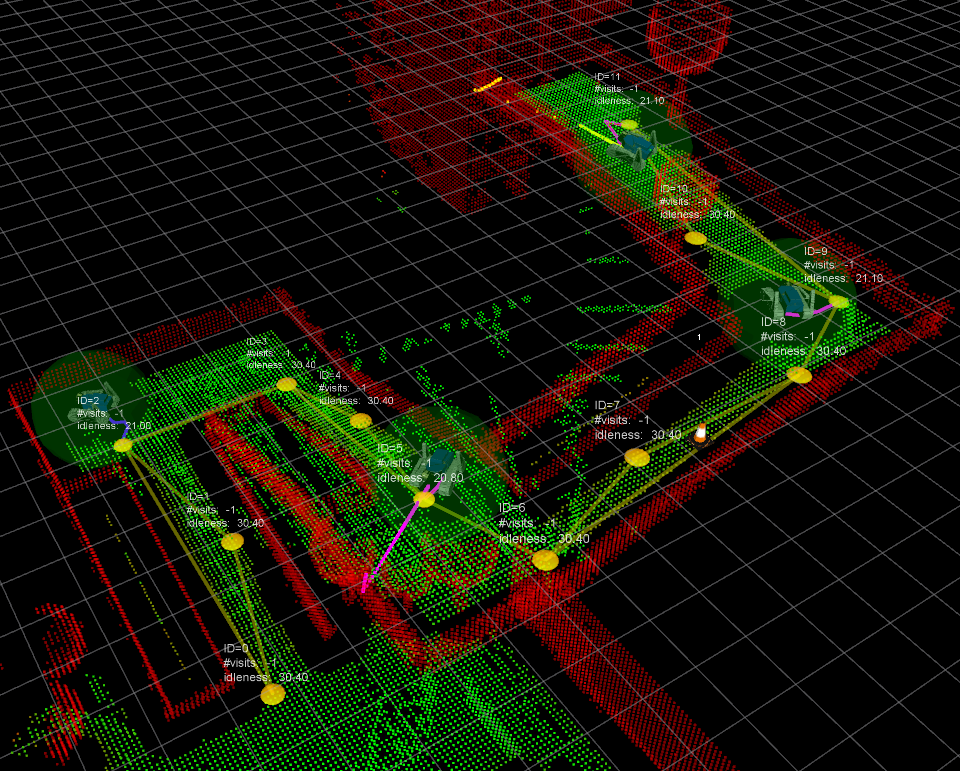Click "#visits: -1" under ID=7
Viewport: 960px width, 771px height.
622,420
